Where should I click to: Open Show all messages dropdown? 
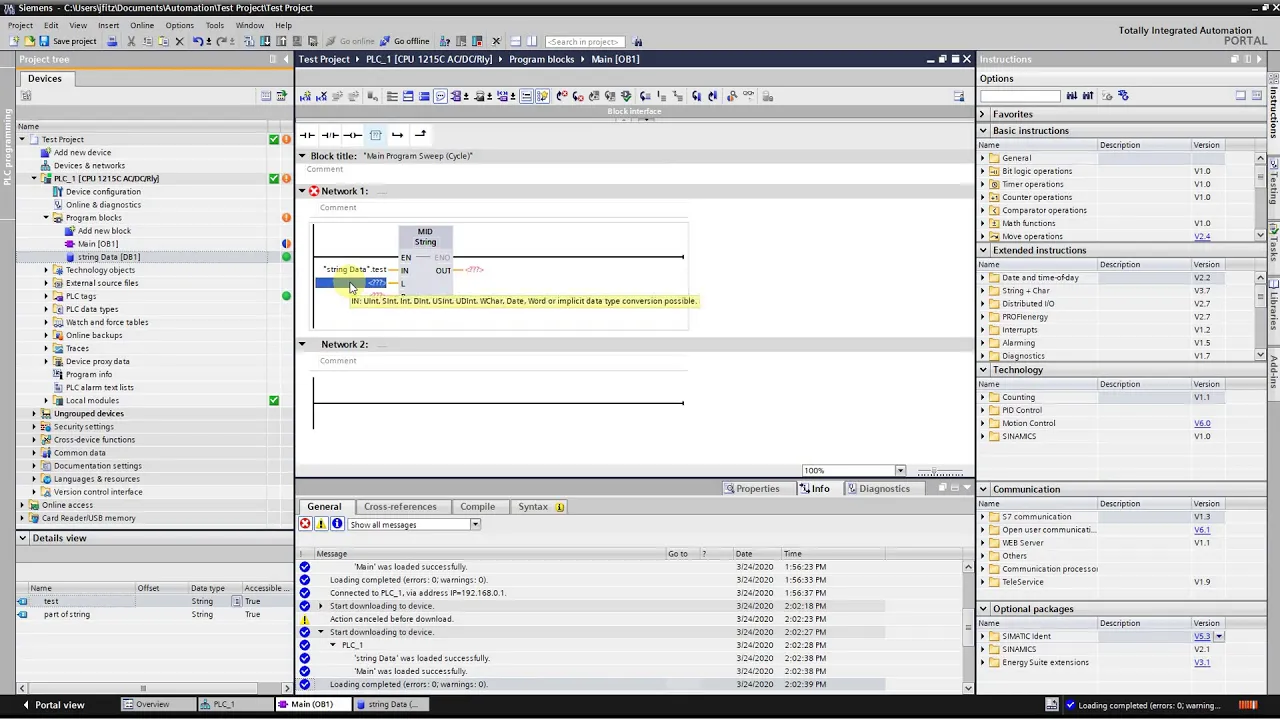tap(475, 525)
